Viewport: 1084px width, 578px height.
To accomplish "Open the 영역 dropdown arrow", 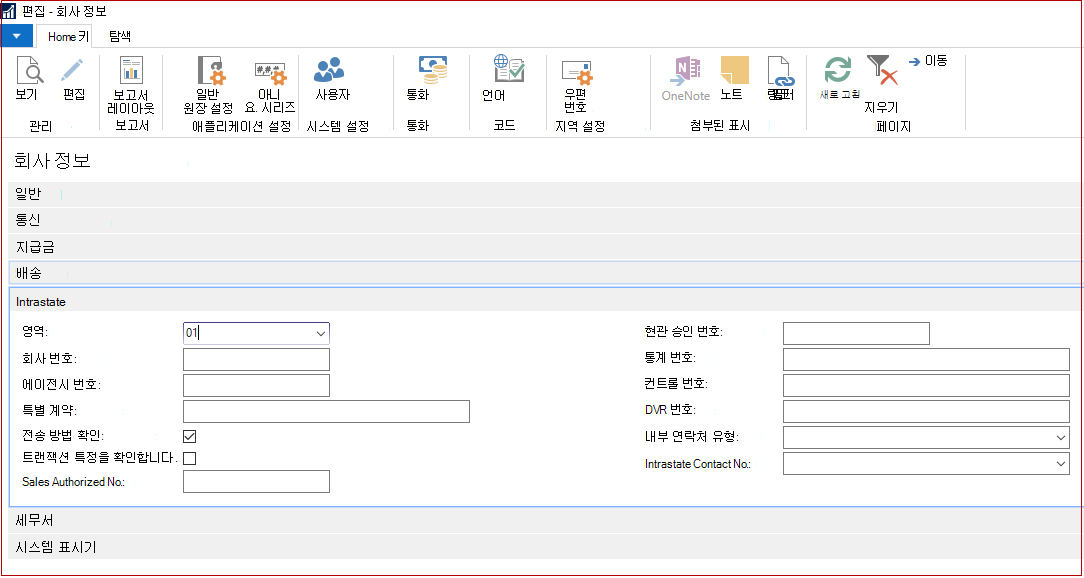I will pyautogui.click(x=321, y=334).
